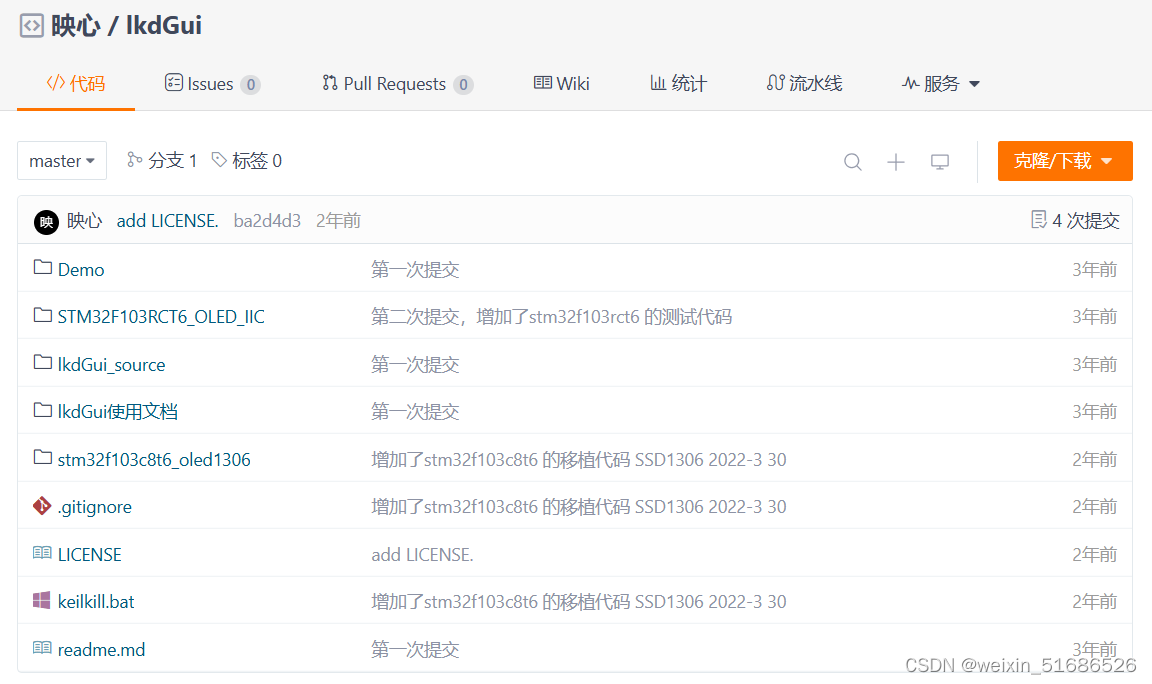
Task: Click the .gitignore file type icon
Action: click(41, 506)
